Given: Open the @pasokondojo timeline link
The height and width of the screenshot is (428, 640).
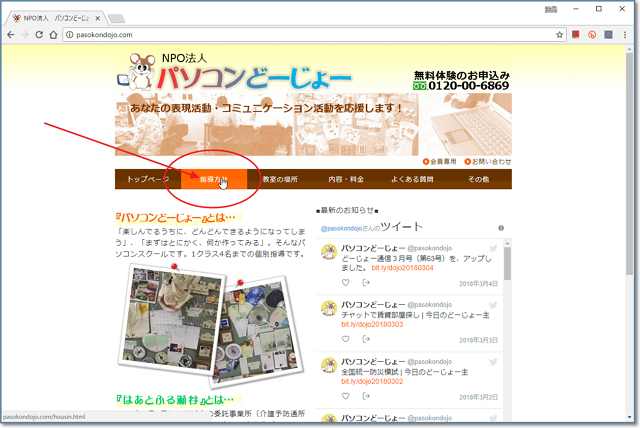Looking at the screenshot, I should [341, 228].
